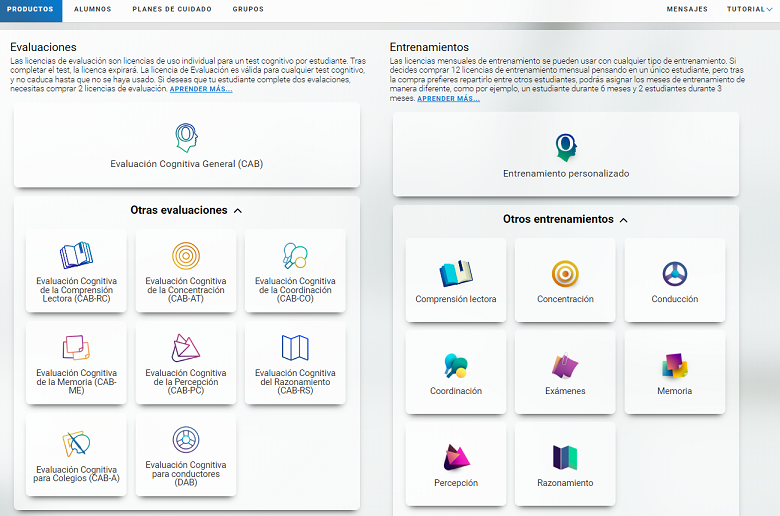Click Aprender más under Evaluaciones
This screenshot has height=516, width=780.
click(201, 89)
